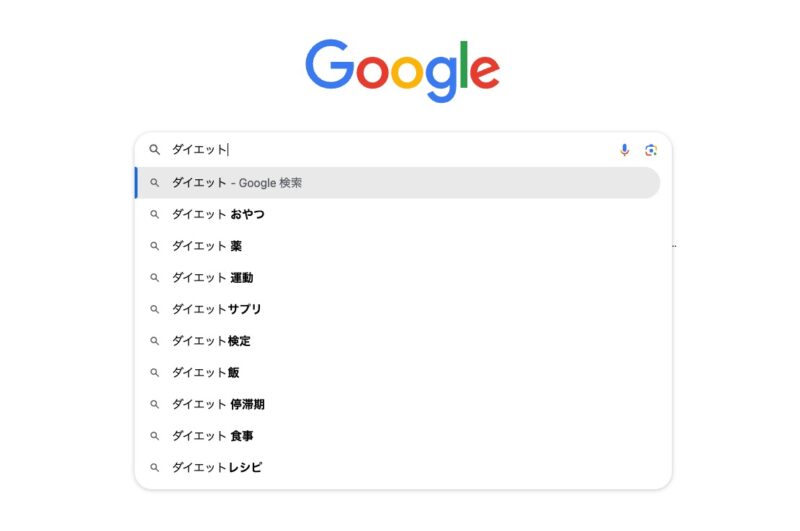The image size is (800, 531).
Task: Click magnifier icon beside ダイエット 薬
Action: pyautogui.click(x=154, y=246)
